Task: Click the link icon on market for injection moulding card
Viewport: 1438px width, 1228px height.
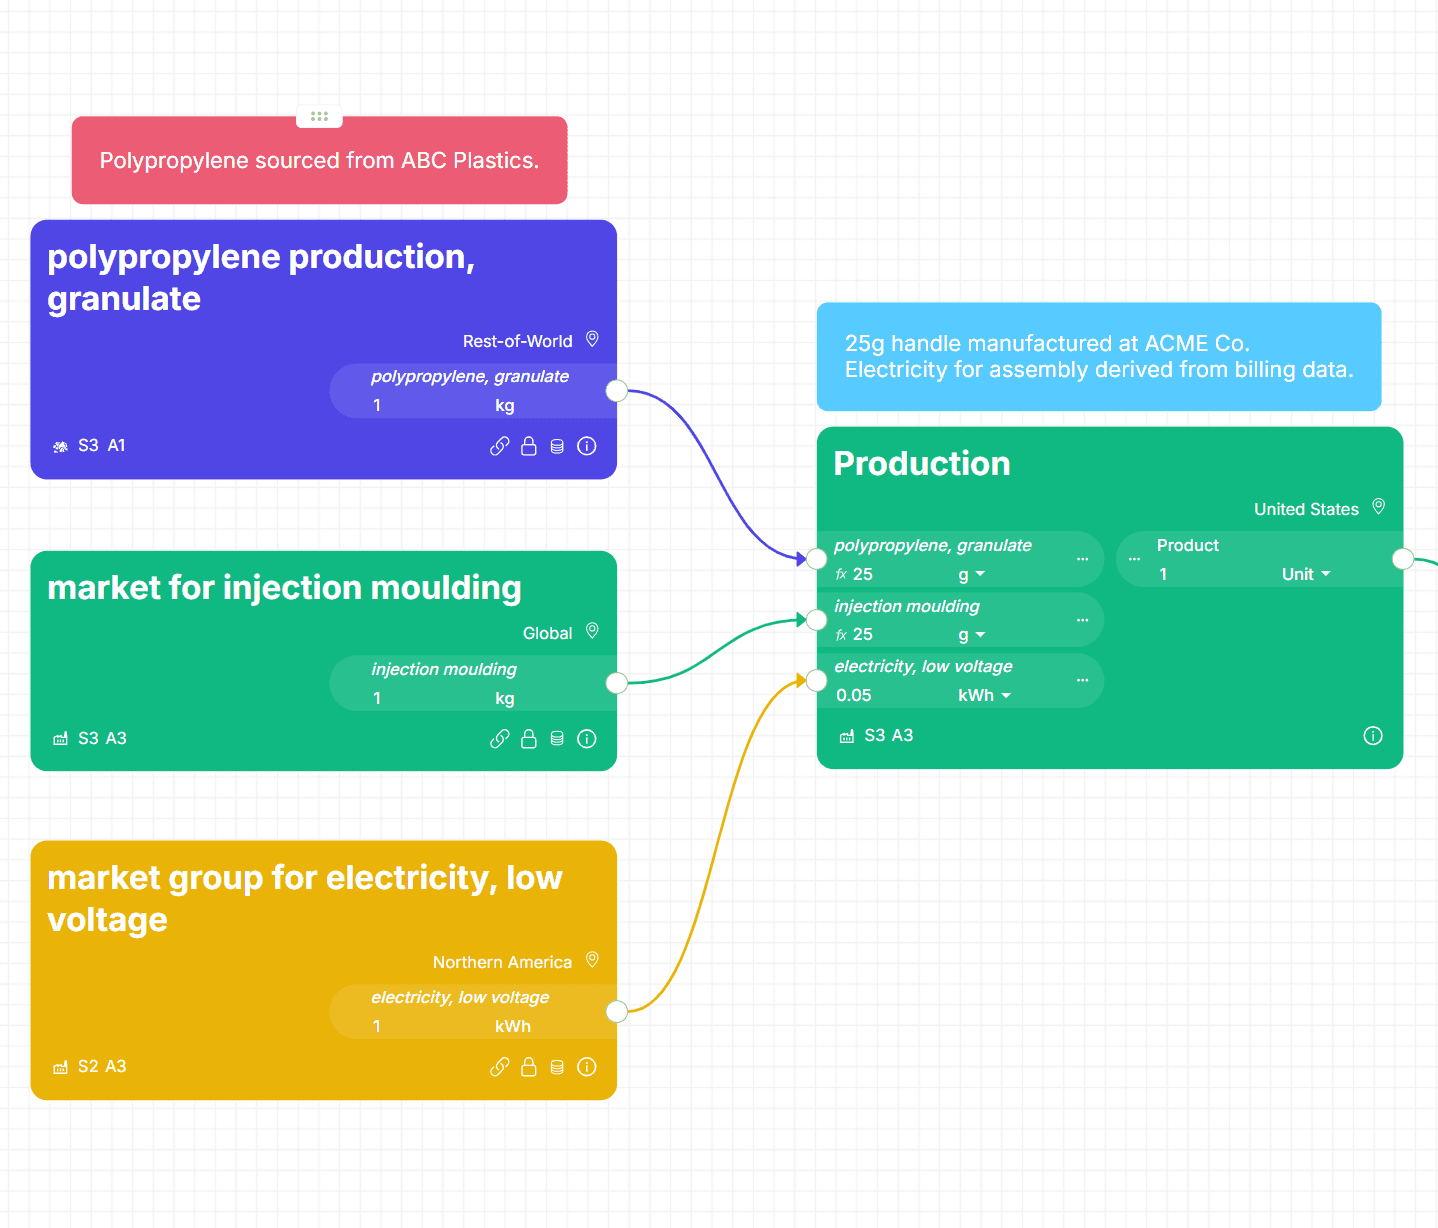Action: [499, 739]
